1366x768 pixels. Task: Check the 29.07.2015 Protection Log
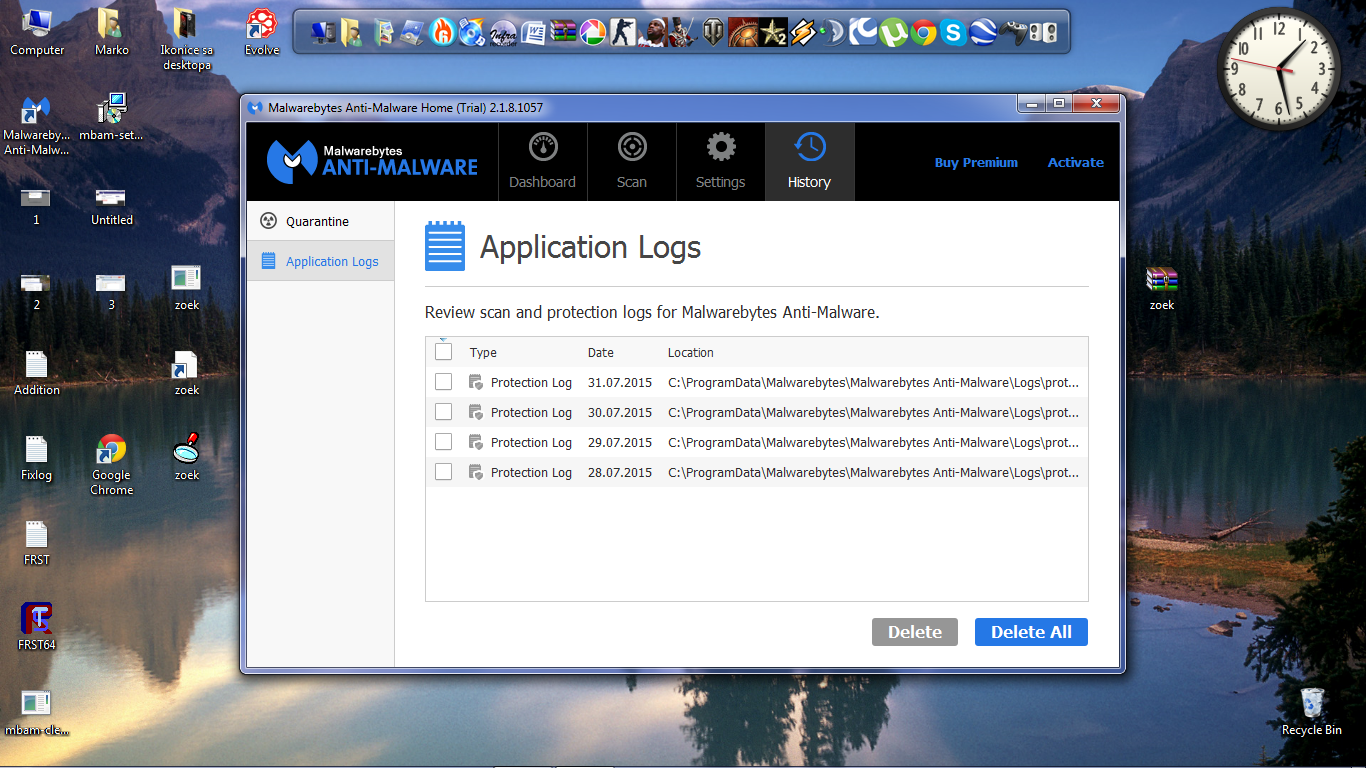click(443, 442)
